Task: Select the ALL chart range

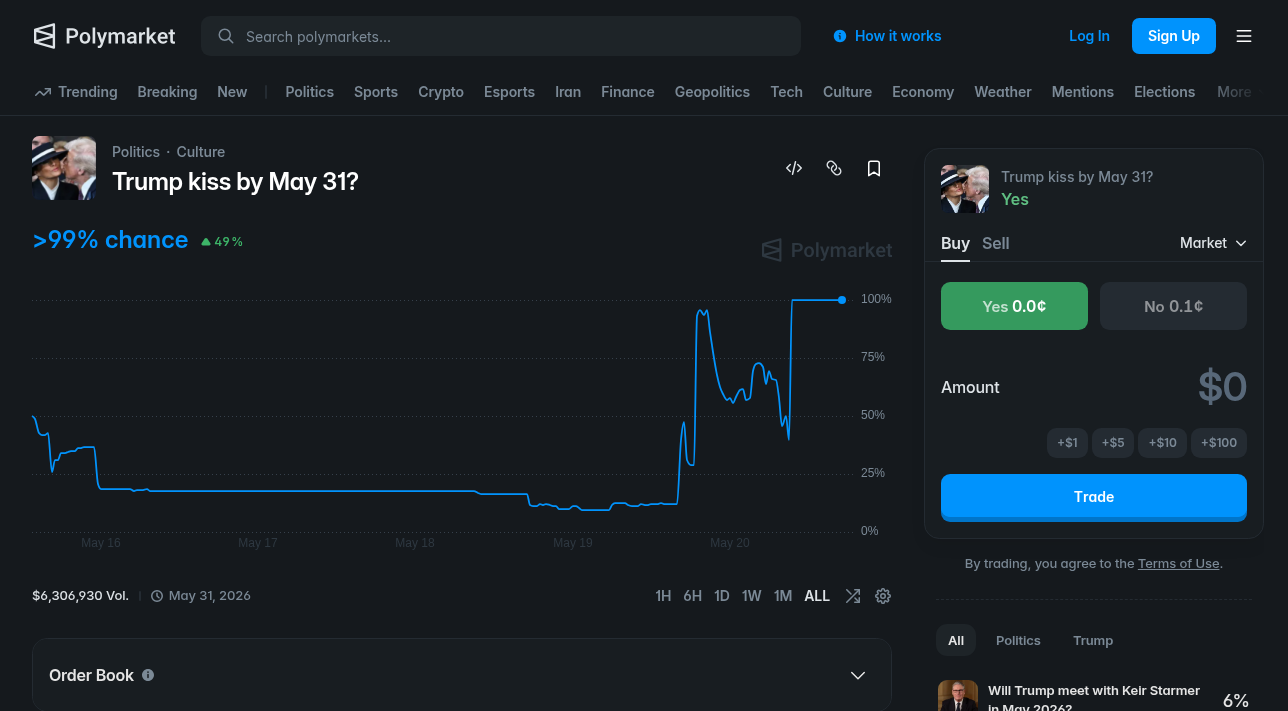Action: [817, 596]
